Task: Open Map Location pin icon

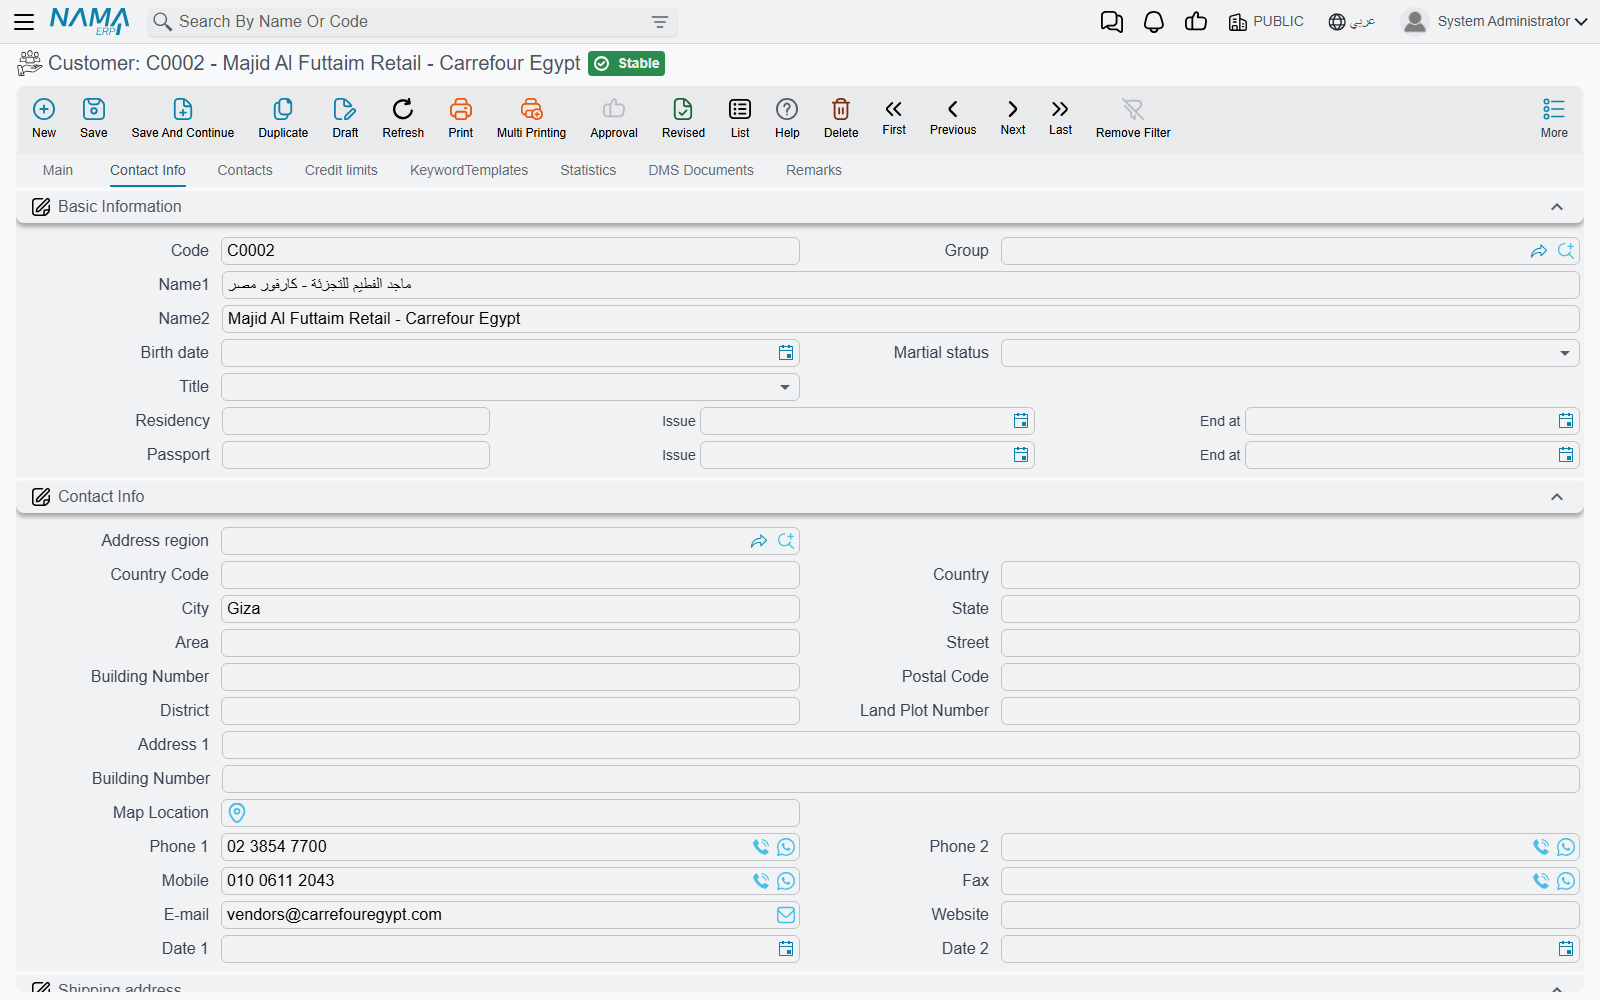Action: pos(237,813)
